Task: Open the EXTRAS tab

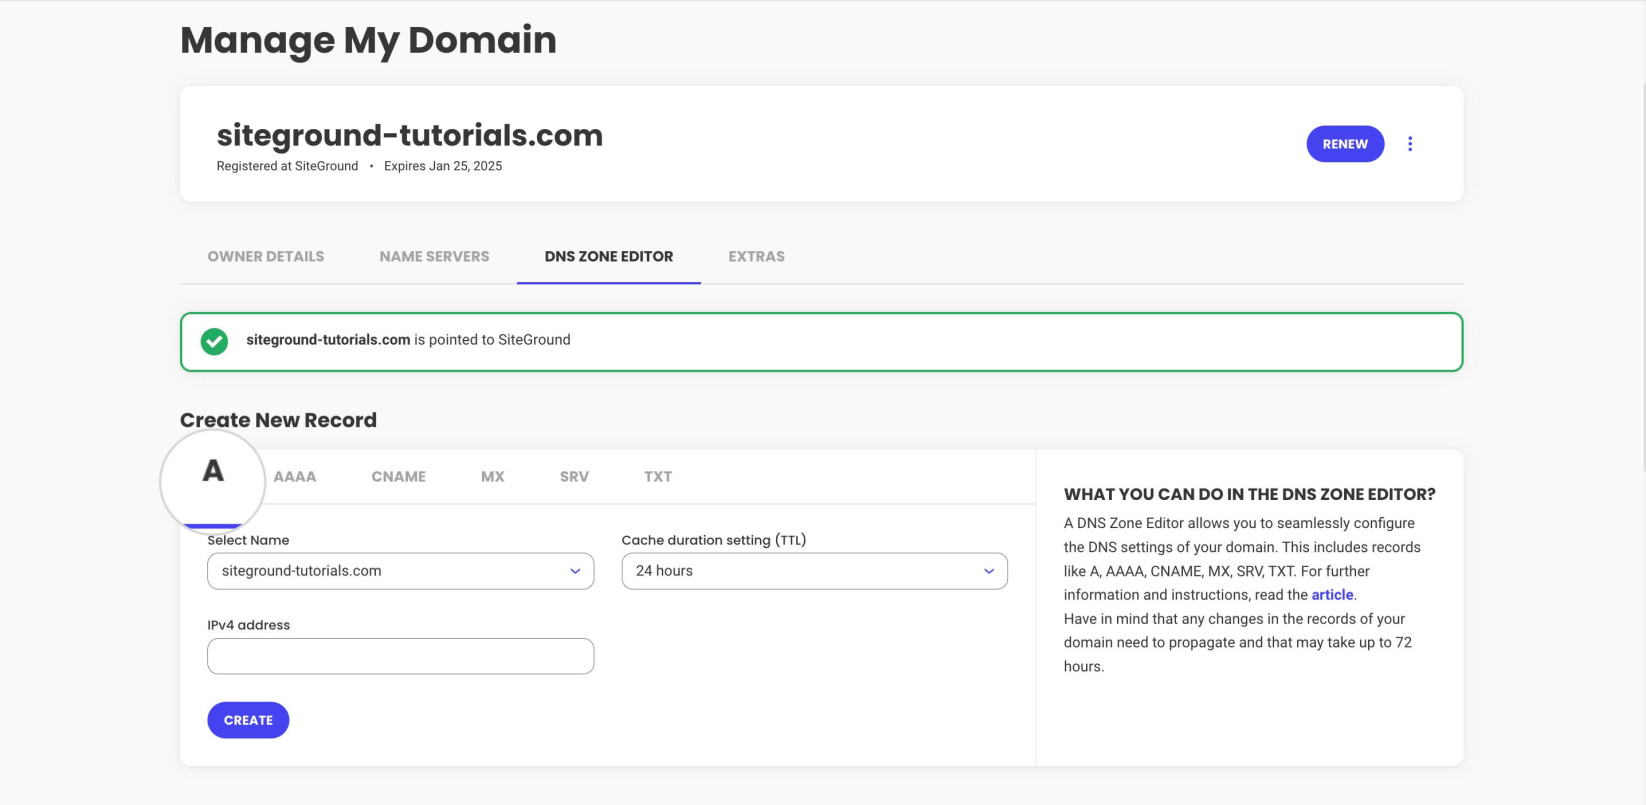Action: click(756, 257)
